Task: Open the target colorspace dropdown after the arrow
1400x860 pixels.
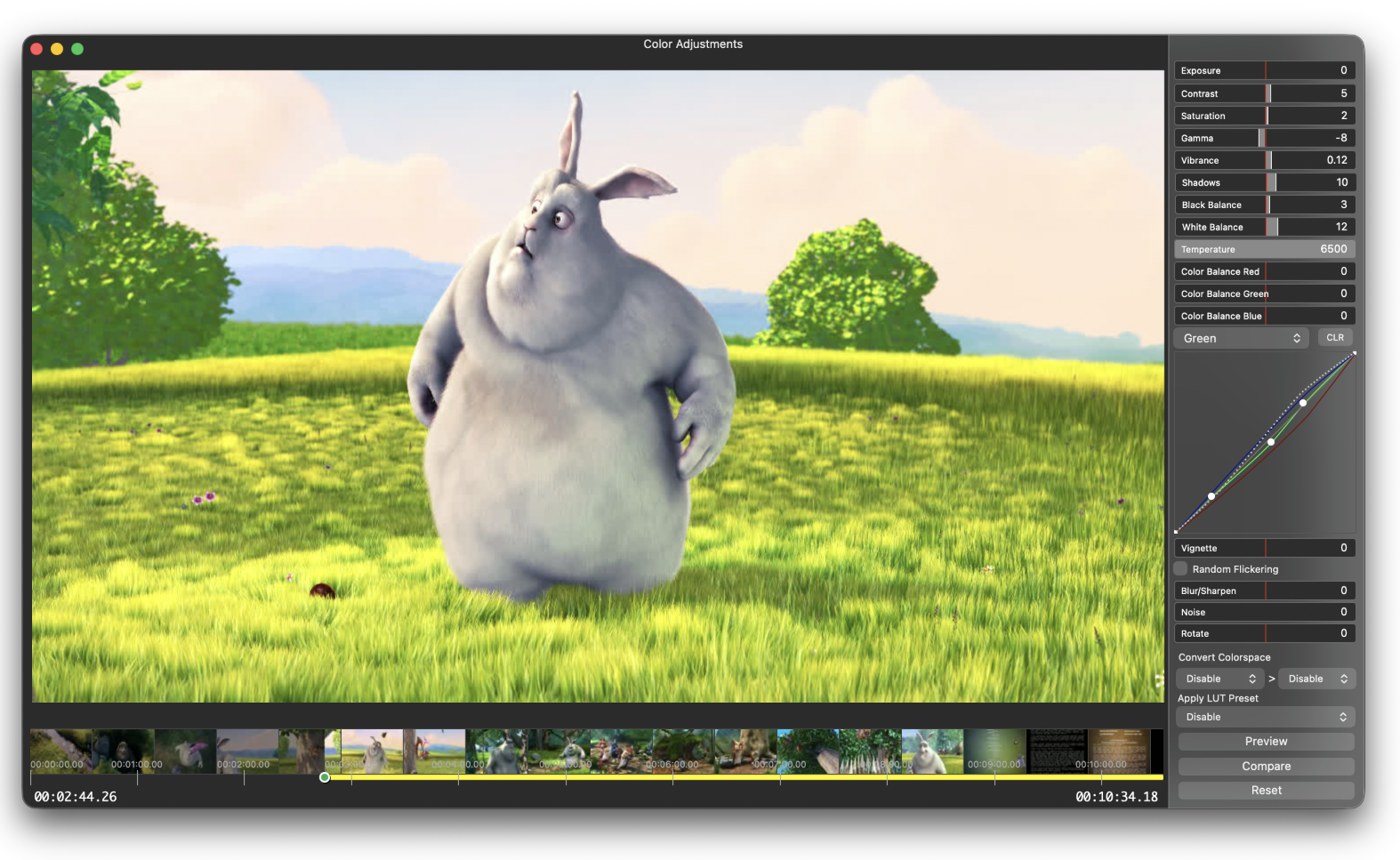Action: (1316, 678)
